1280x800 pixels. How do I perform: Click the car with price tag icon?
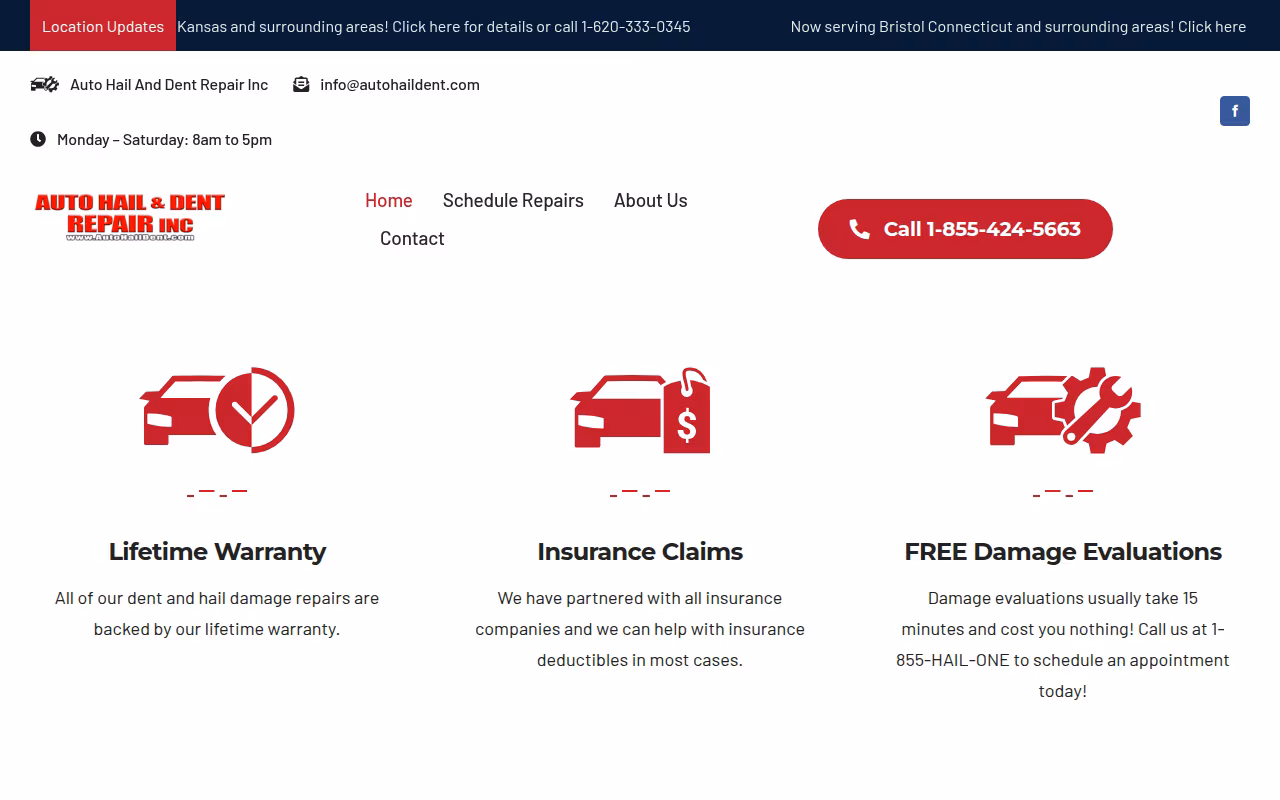[640, 410]
